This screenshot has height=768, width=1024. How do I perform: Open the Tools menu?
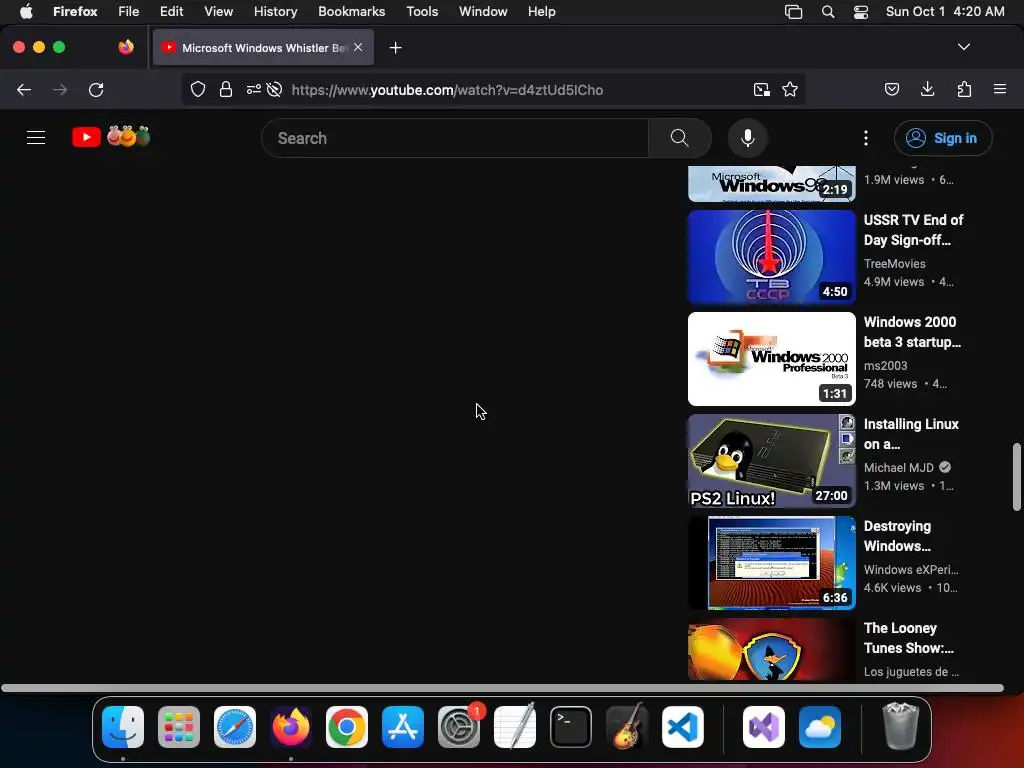[422, 11]
